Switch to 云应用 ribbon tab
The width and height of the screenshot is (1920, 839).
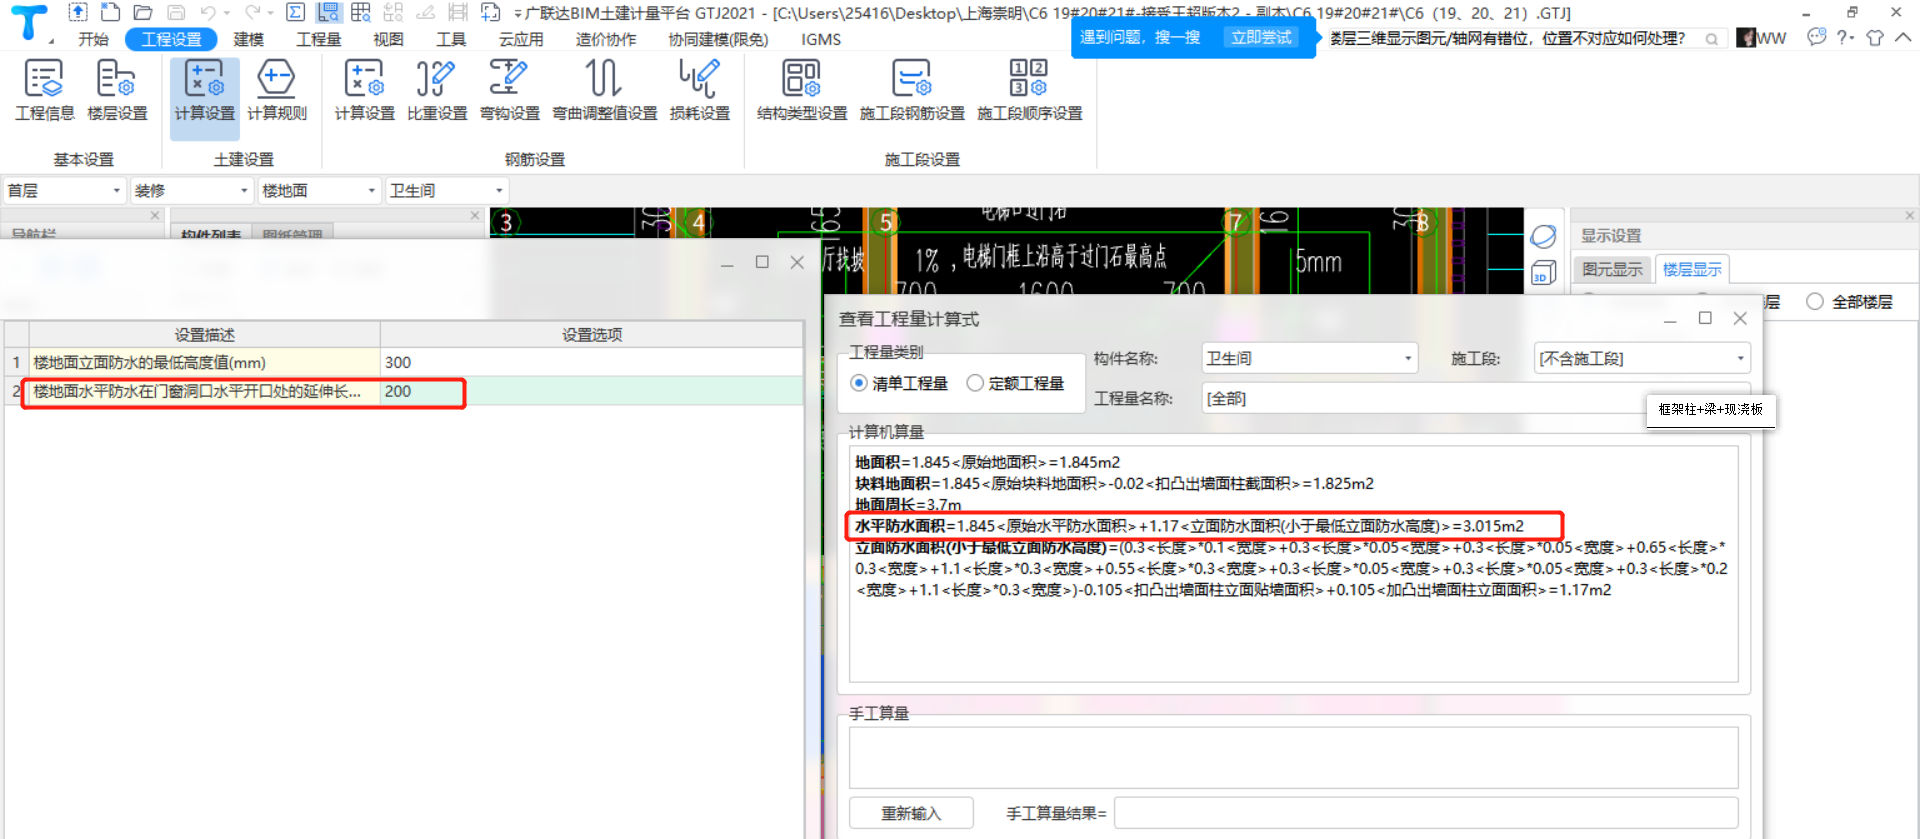pos(521,39)
